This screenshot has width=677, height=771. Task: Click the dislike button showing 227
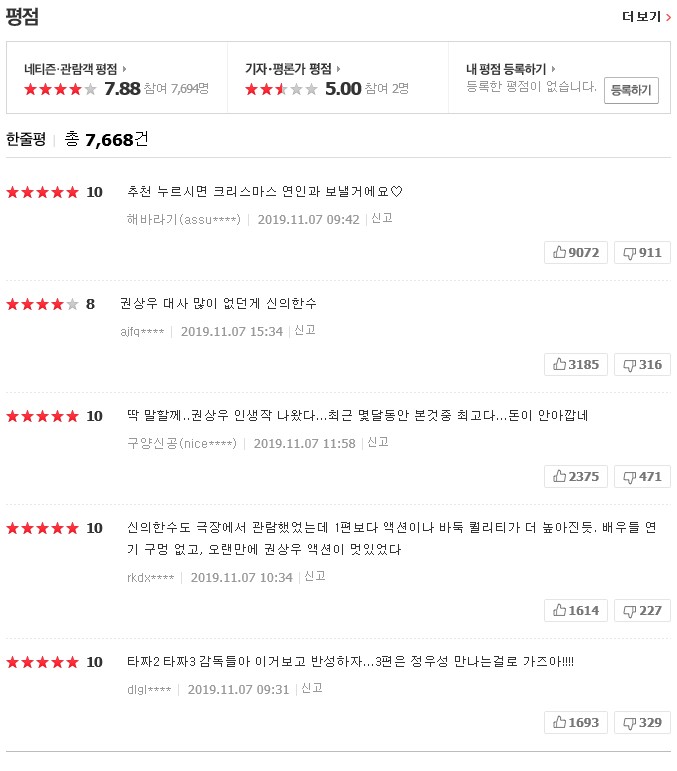(x=642, y=610)
